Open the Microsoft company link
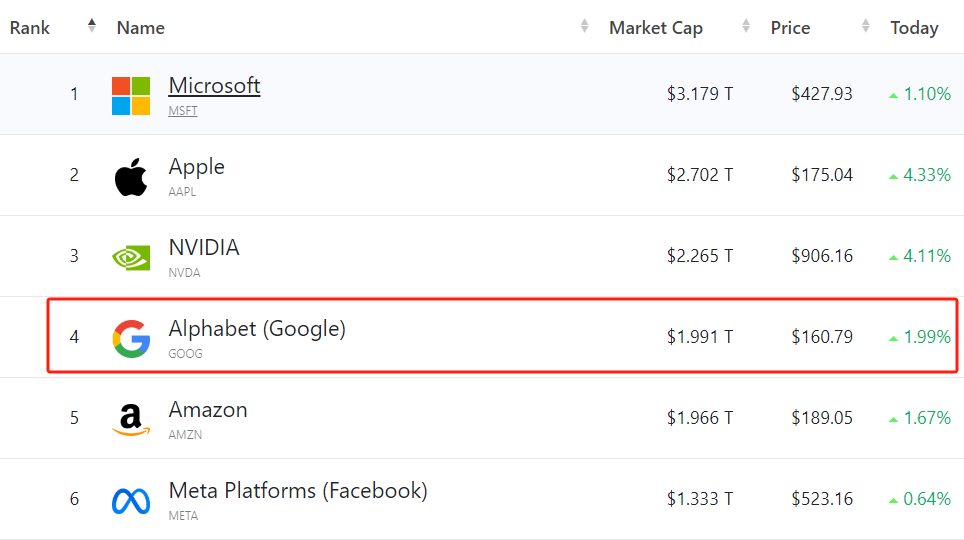Viewport: 964px width, 540px height. pyautogui.click(x=214, y=86)
